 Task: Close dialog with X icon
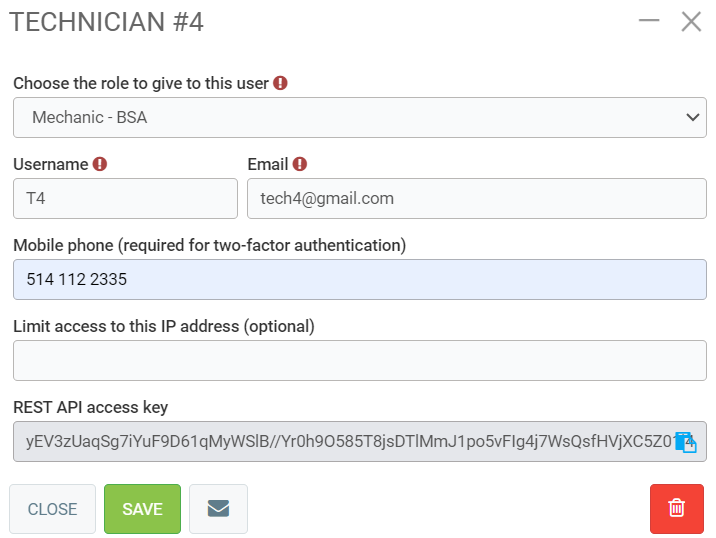[x=691, y=21]
